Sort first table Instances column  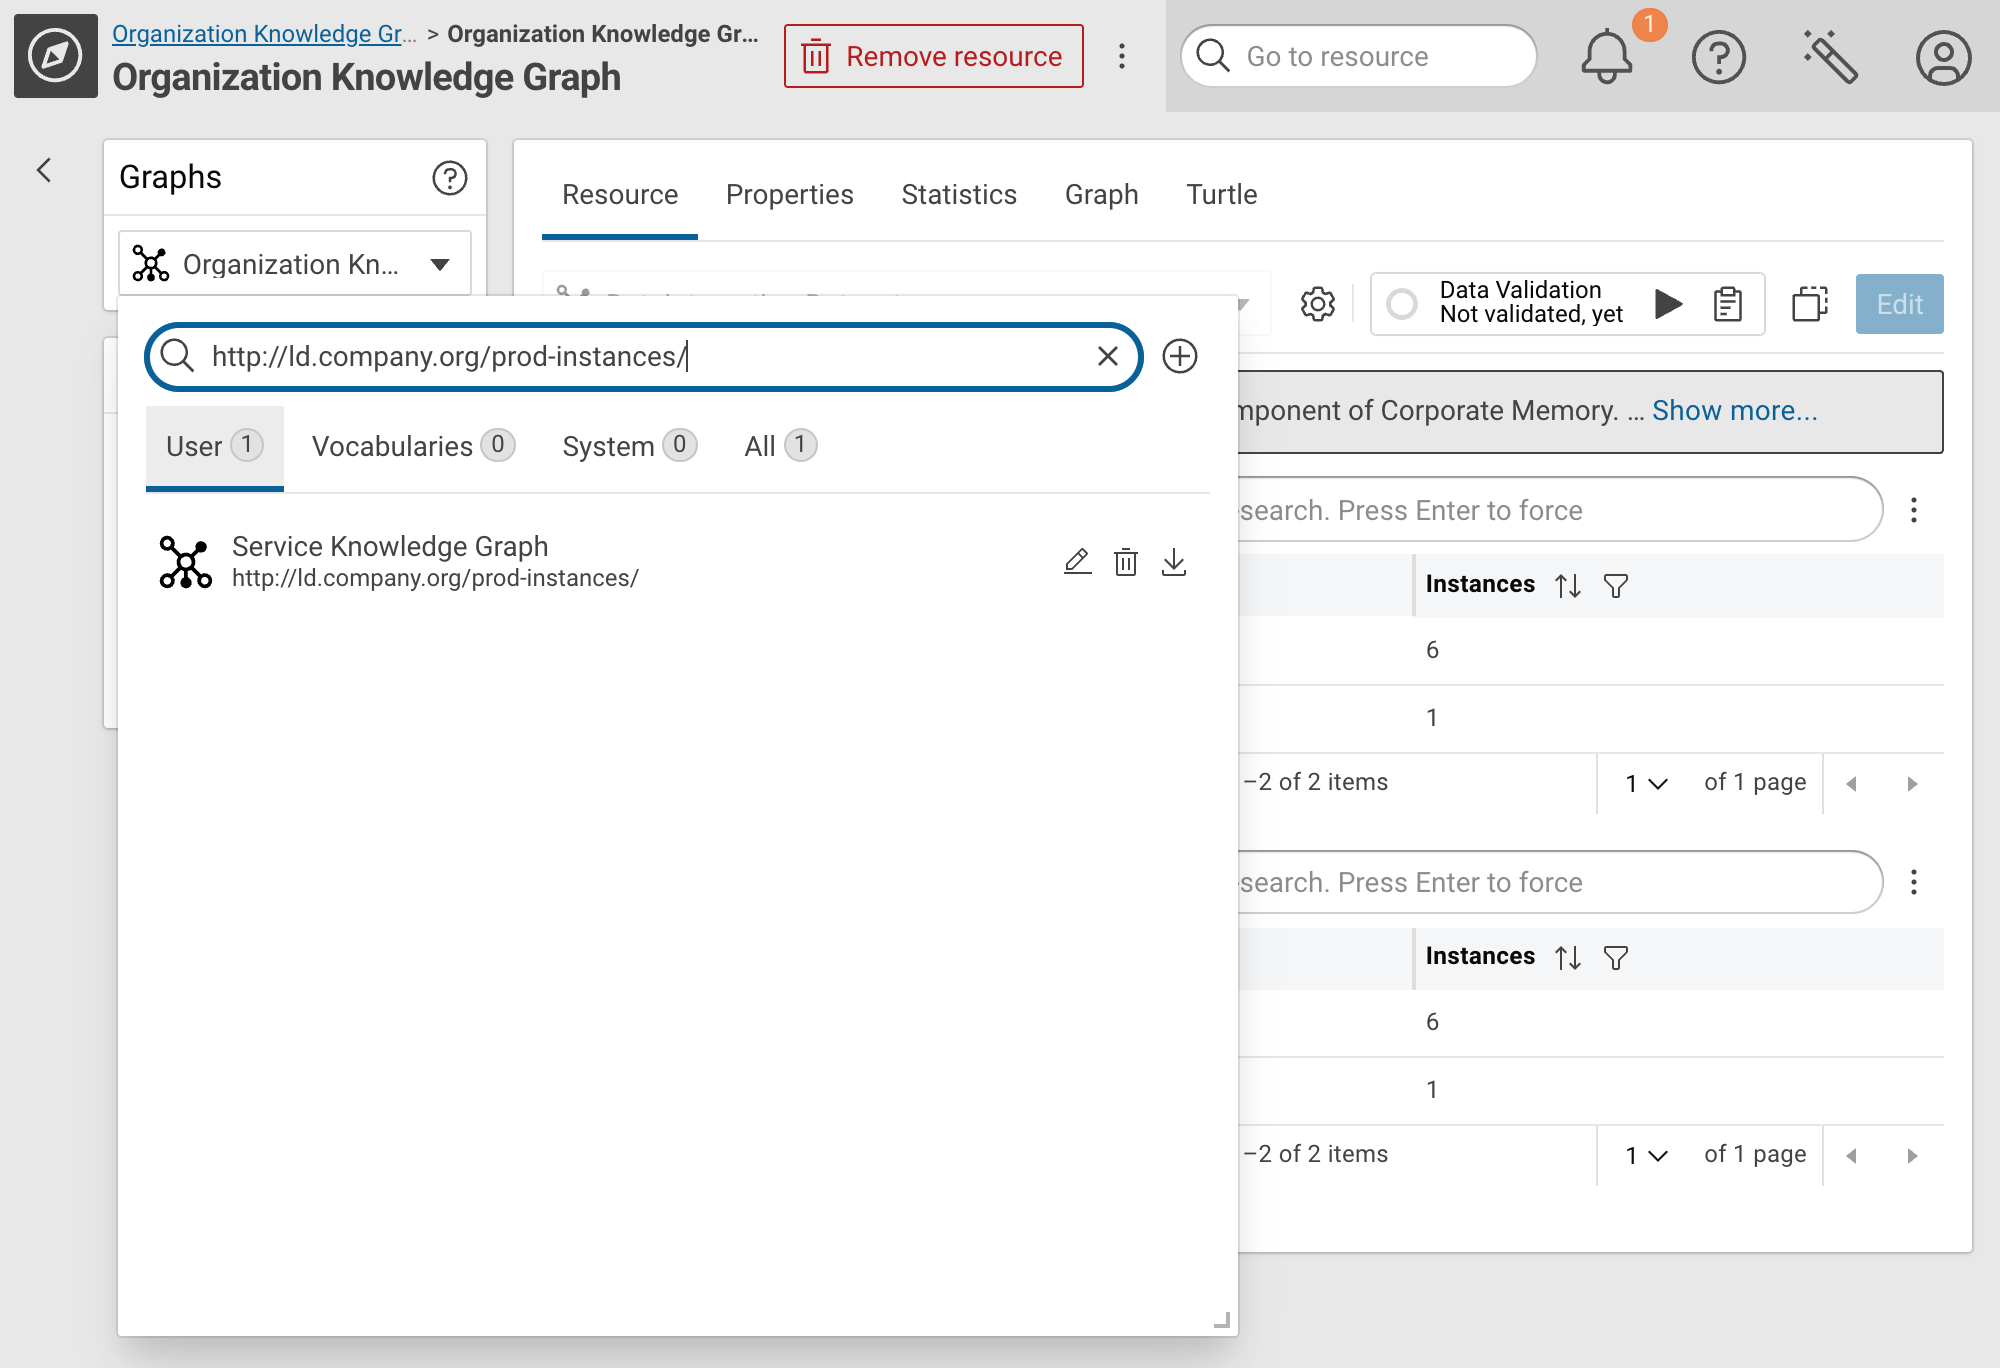[1568, 585]
